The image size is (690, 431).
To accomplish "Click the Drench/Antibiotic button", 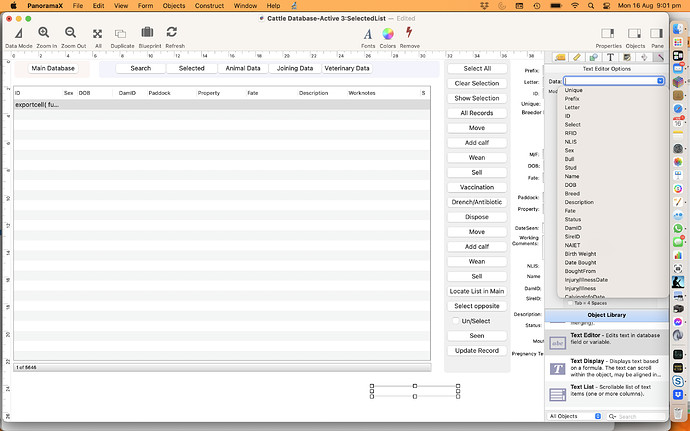I will [x=477, y=202].
